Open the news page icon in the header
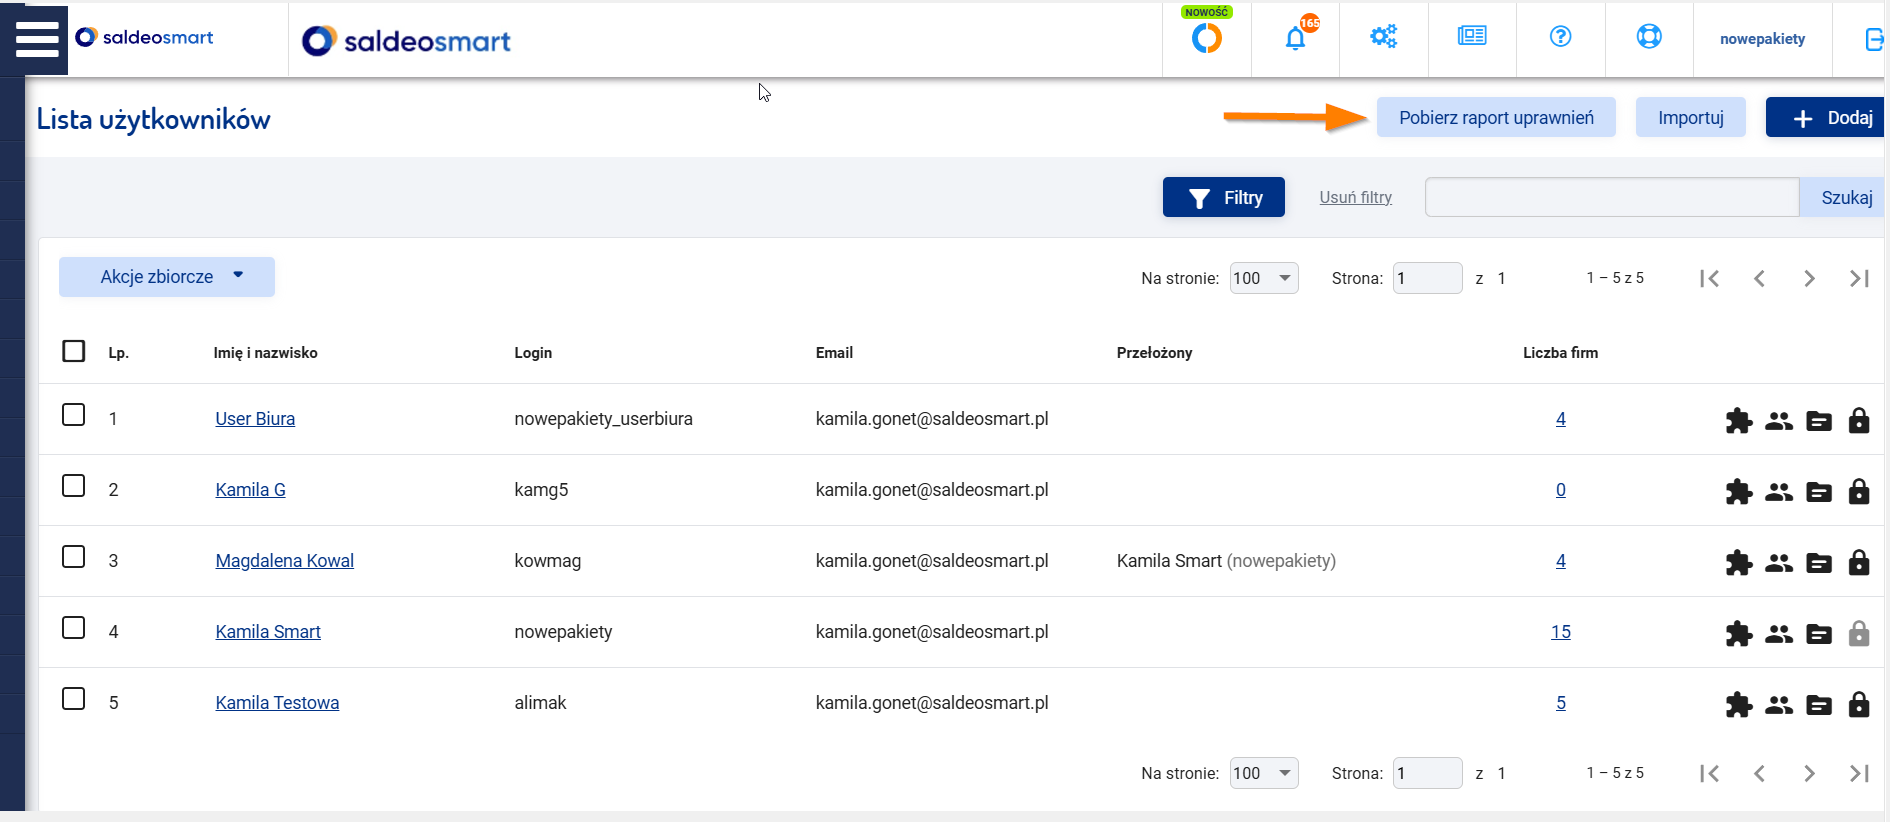 pos(1472,37)
